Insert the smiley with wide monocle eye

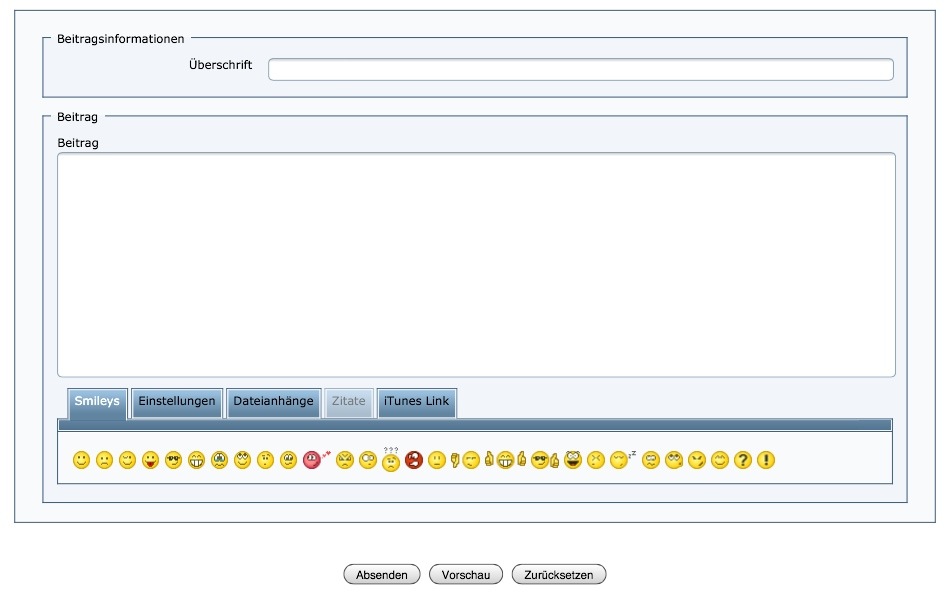tap(367, 460)
